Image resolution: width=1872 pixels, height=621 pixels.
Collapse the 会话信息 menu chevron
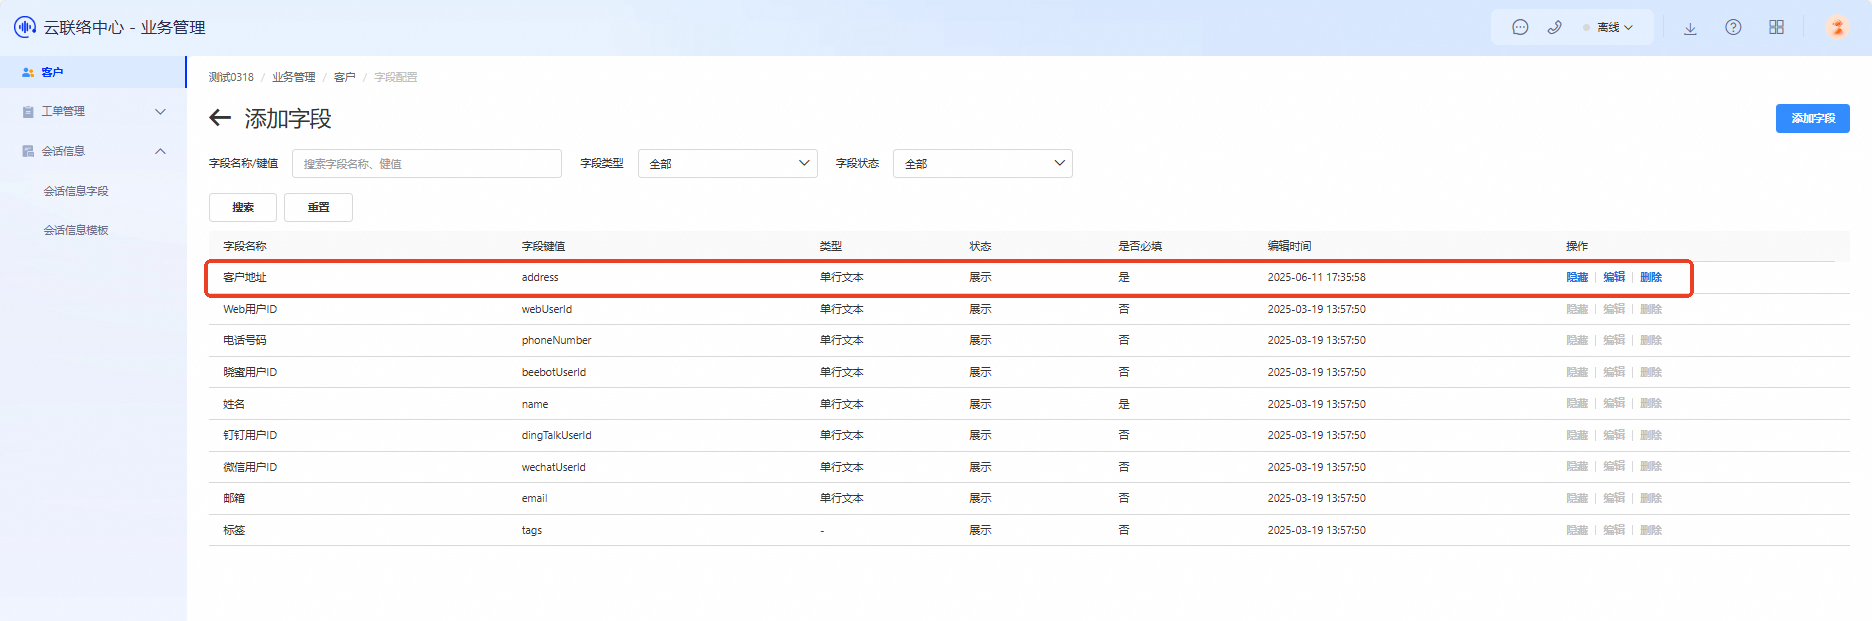[160, 151]
